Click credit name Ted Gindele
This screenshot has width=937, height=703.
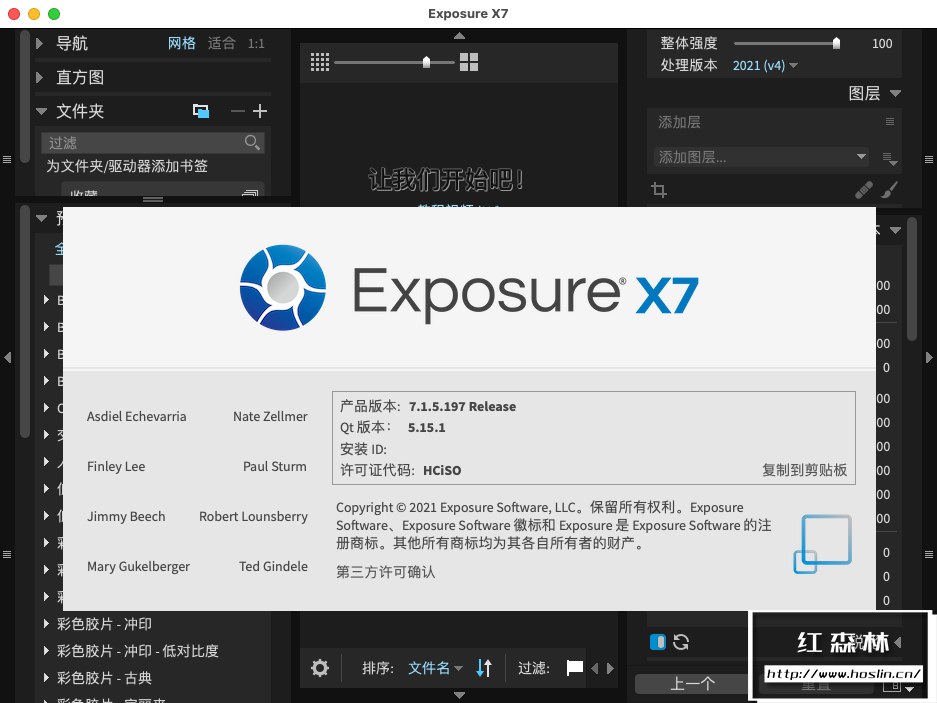pos(273,566)
